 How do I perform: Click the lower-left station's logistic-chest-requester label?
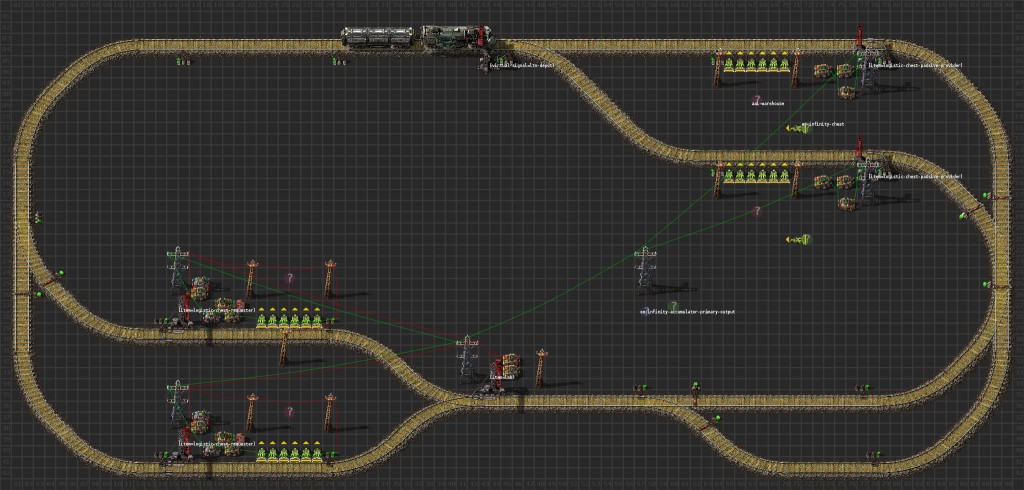(217, 444)
